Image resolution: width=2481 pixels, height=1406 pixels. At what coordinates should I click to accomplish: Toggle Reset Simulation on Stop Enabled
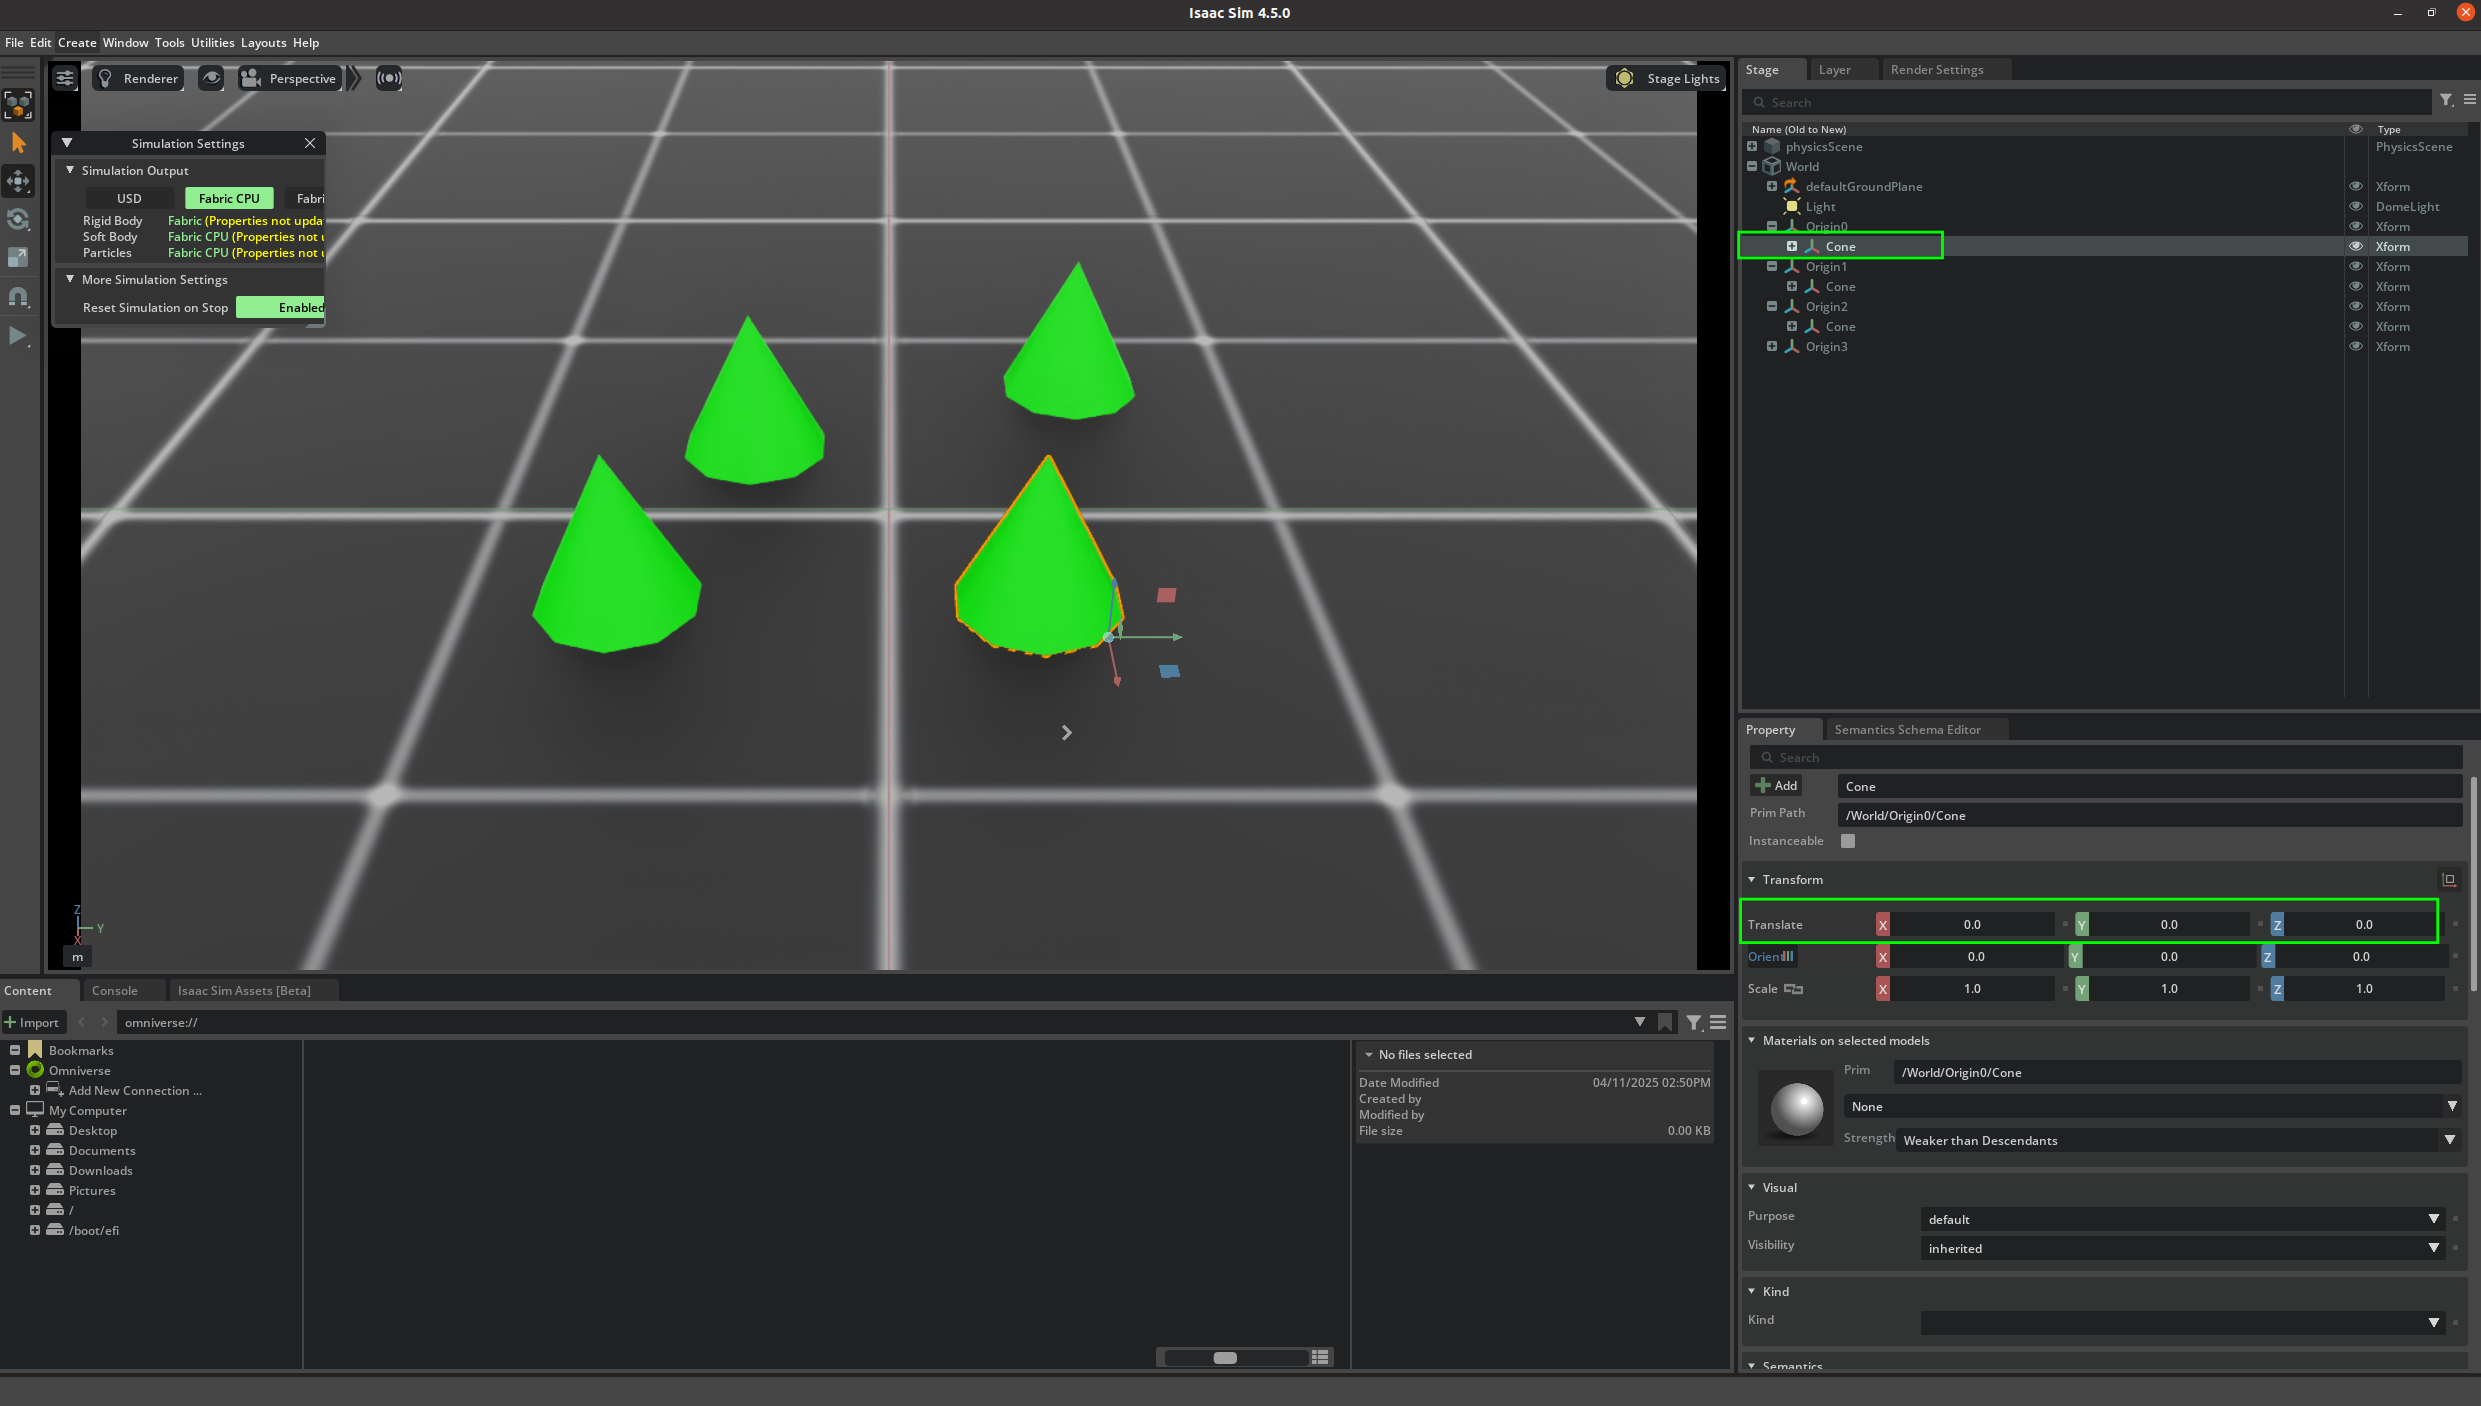(x=281, y=308)
